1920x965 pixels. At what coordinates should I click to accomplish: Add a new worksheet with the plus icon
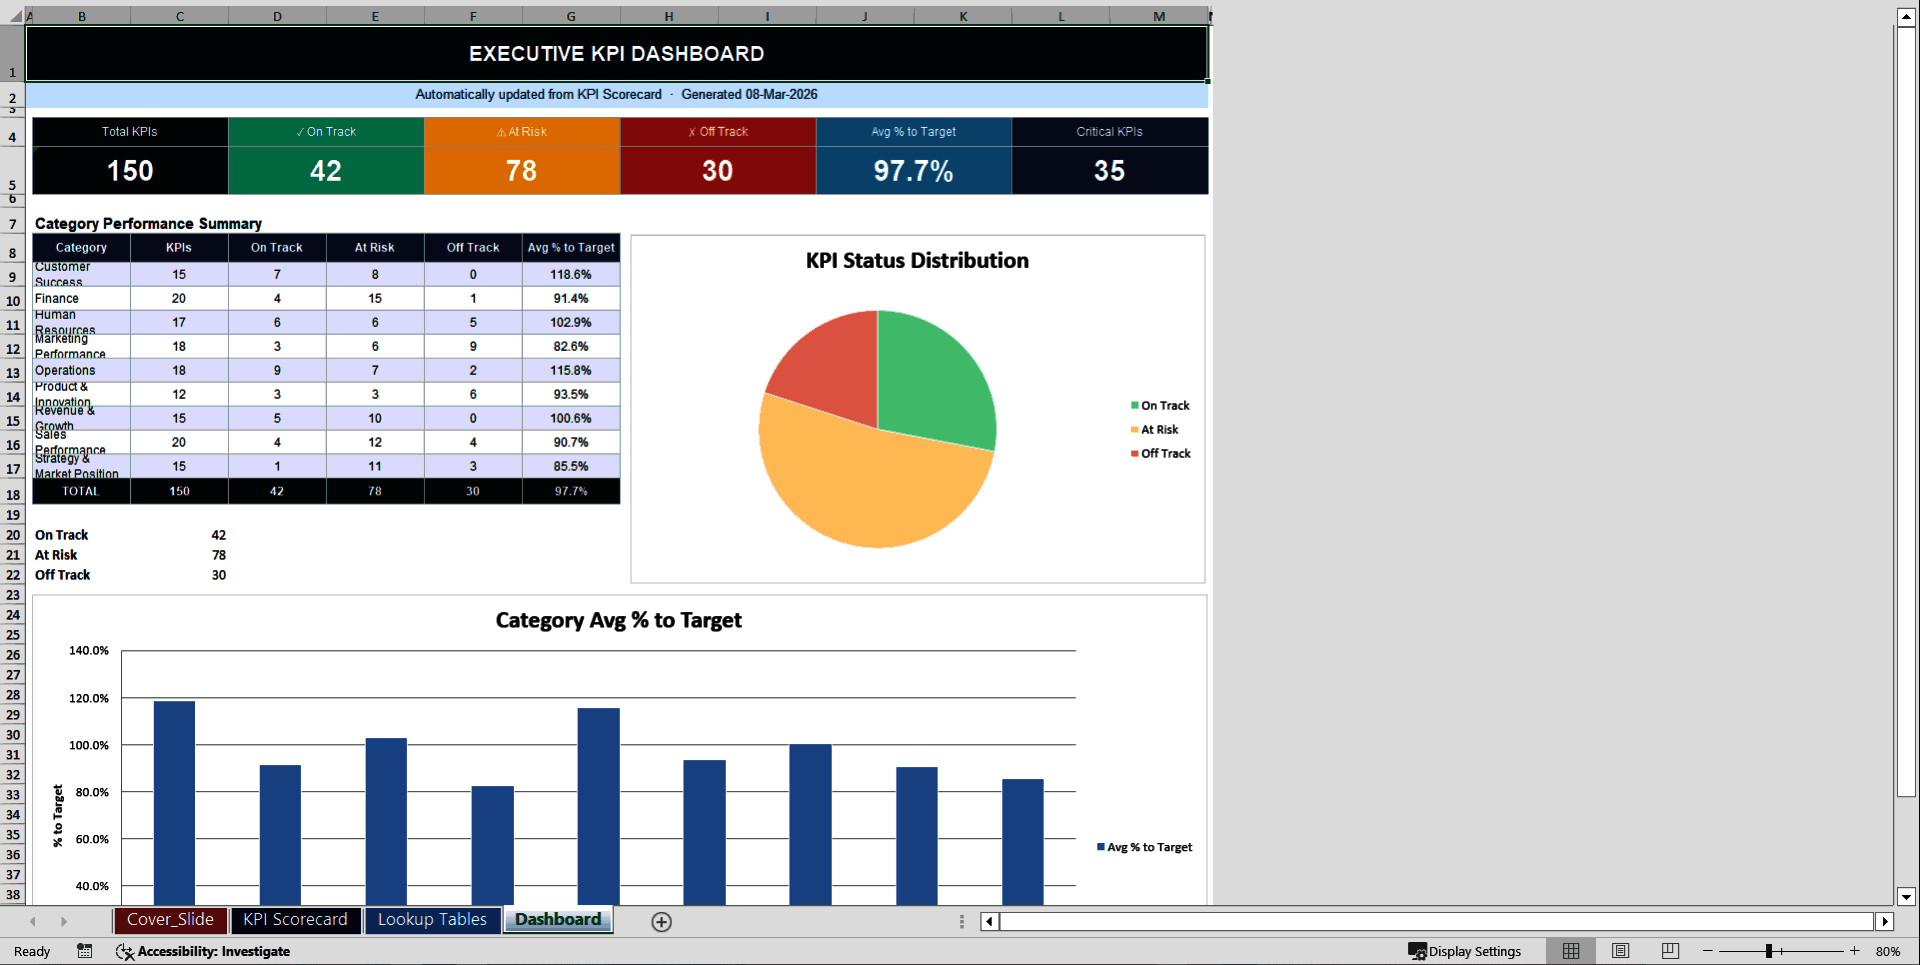[661, 921]
